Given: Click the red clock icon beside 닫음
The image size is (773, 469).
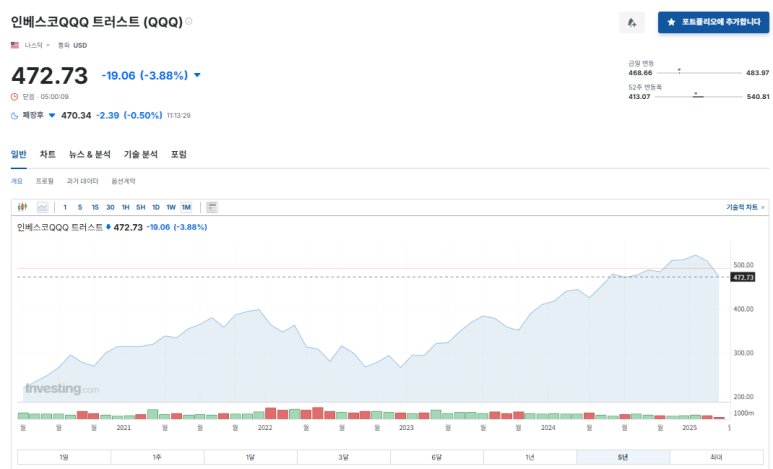Looking at the screenshot, I should click(14, 97).
